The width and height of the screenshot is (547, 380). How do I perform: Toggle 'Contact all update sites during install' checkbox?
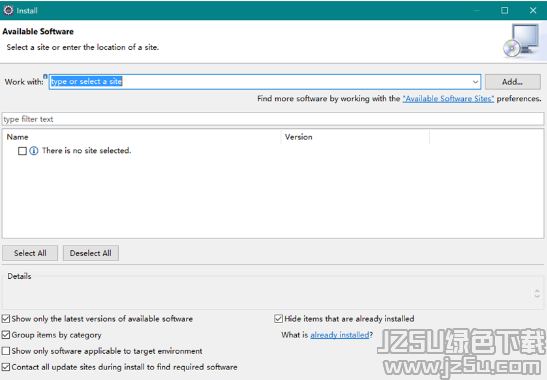(x=6, y=367)
